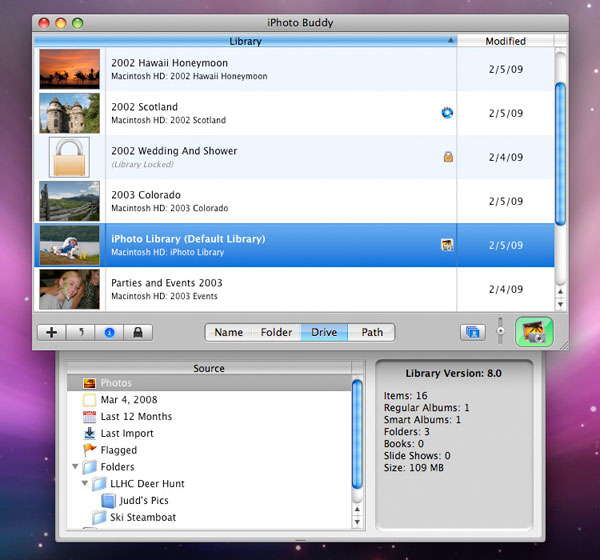Click the LLHC Deer Hunt folder icon
600x560 pixels.
pos(99,484)
